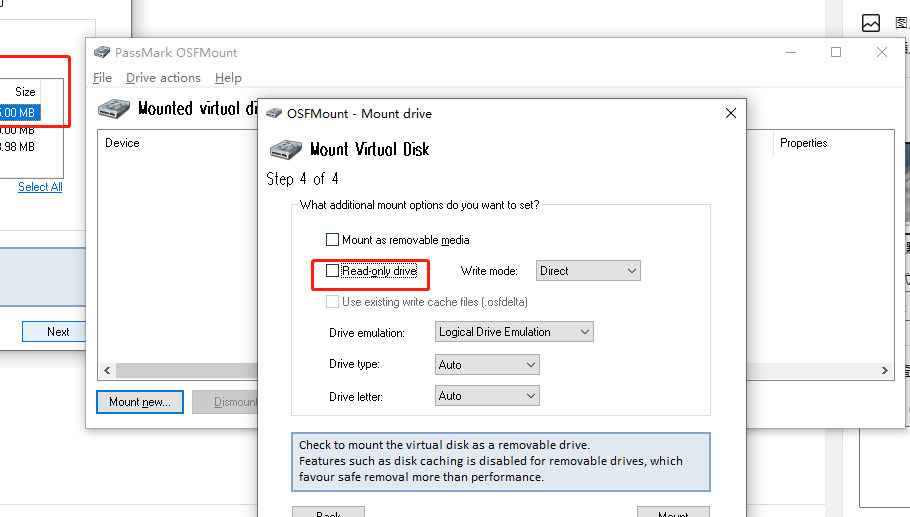Open the Write mode dropdown
The width and height of the screenshot is (910, 517).
(588, 270)
